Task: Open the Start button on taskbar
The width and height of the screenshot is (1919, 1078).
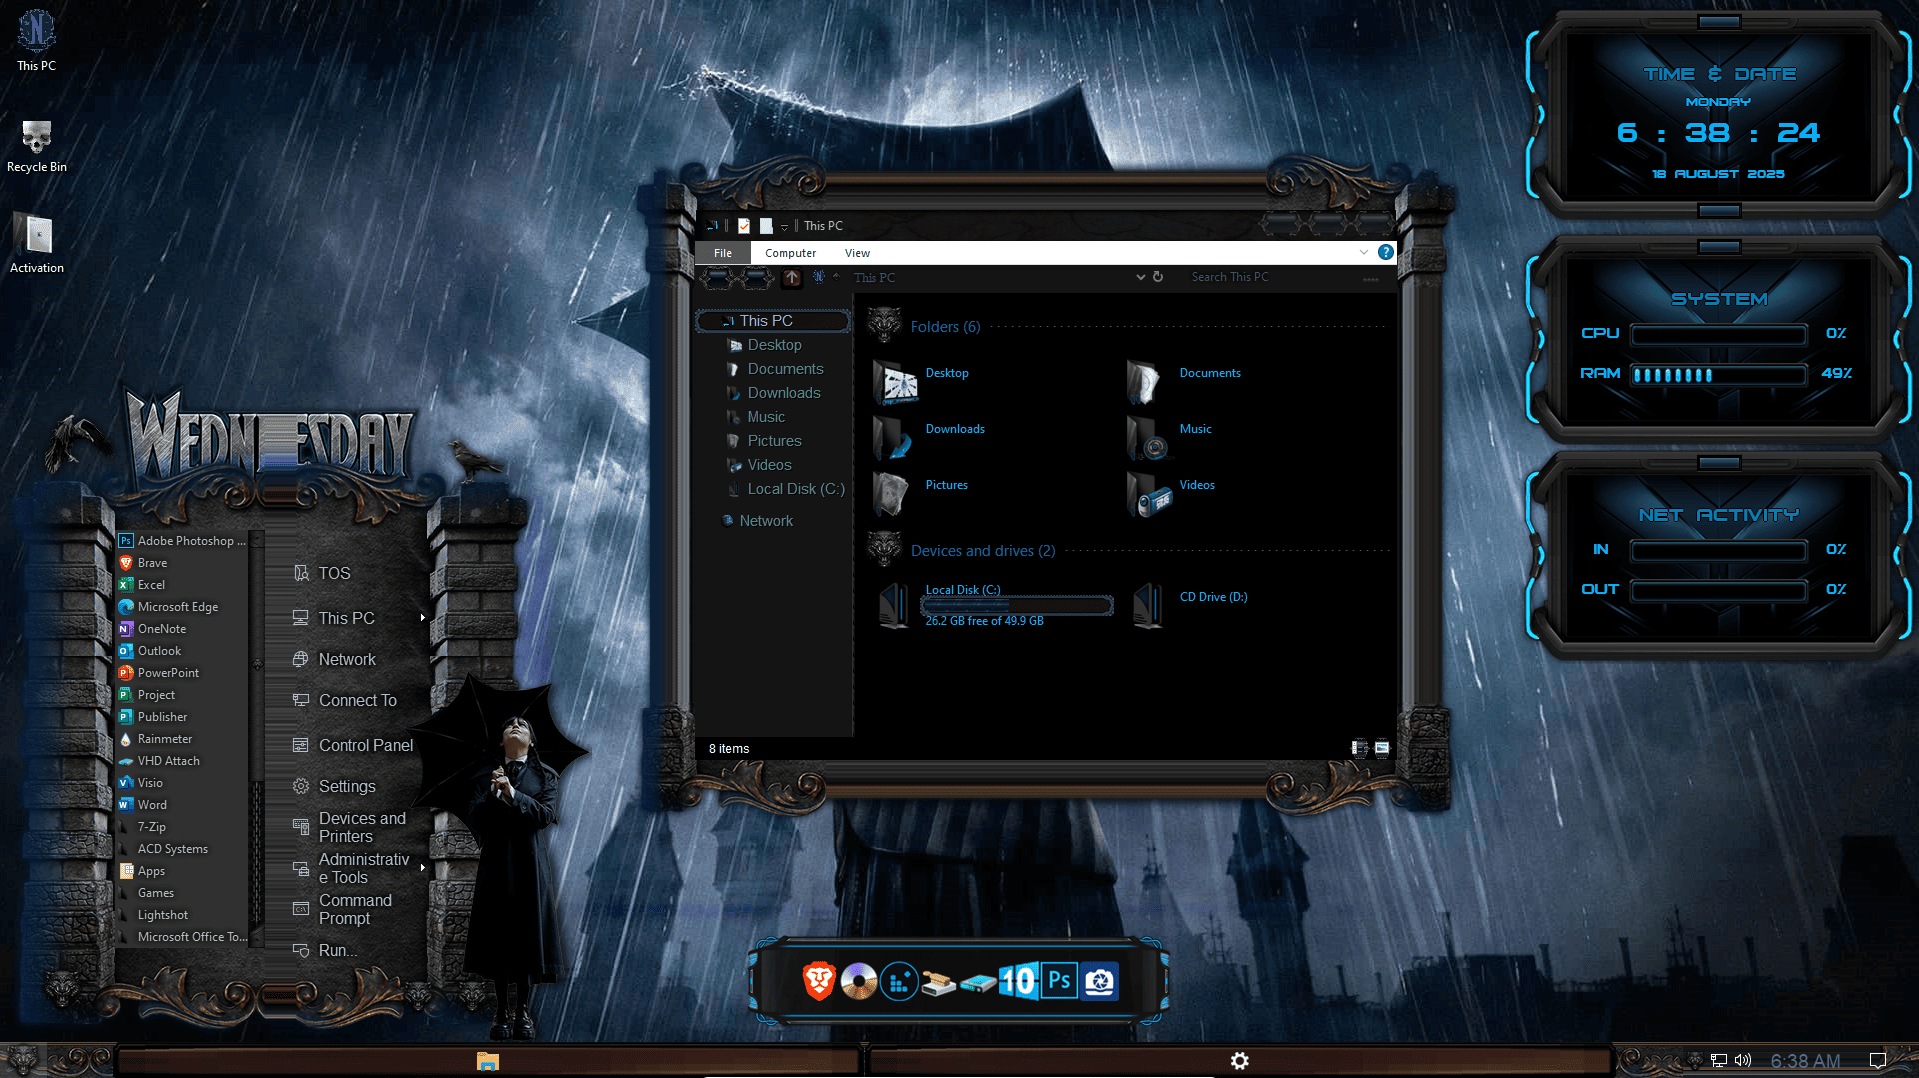Action: point(22,1060)
